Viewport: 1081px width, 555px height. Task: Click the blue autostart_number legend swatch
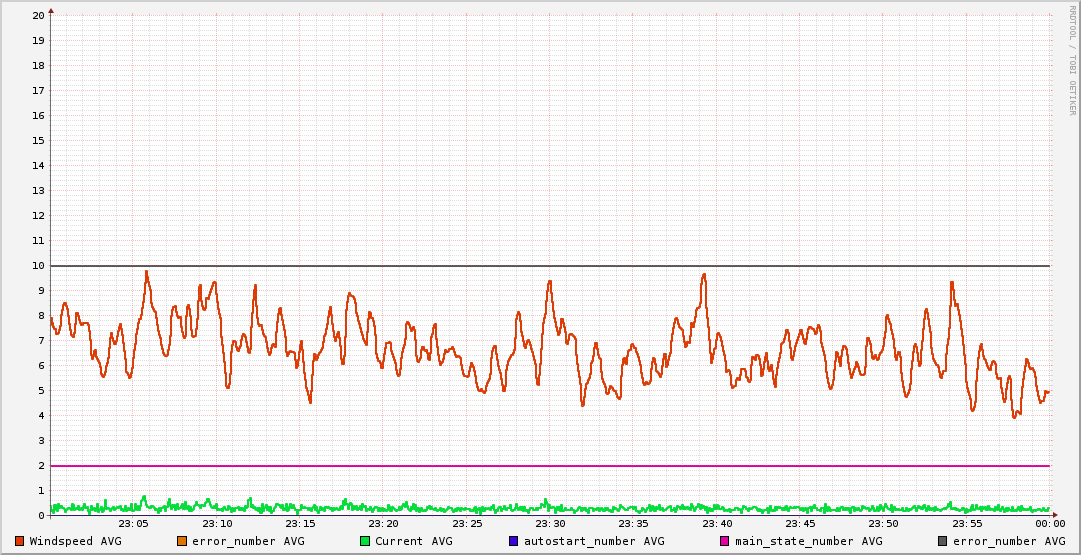514,541
